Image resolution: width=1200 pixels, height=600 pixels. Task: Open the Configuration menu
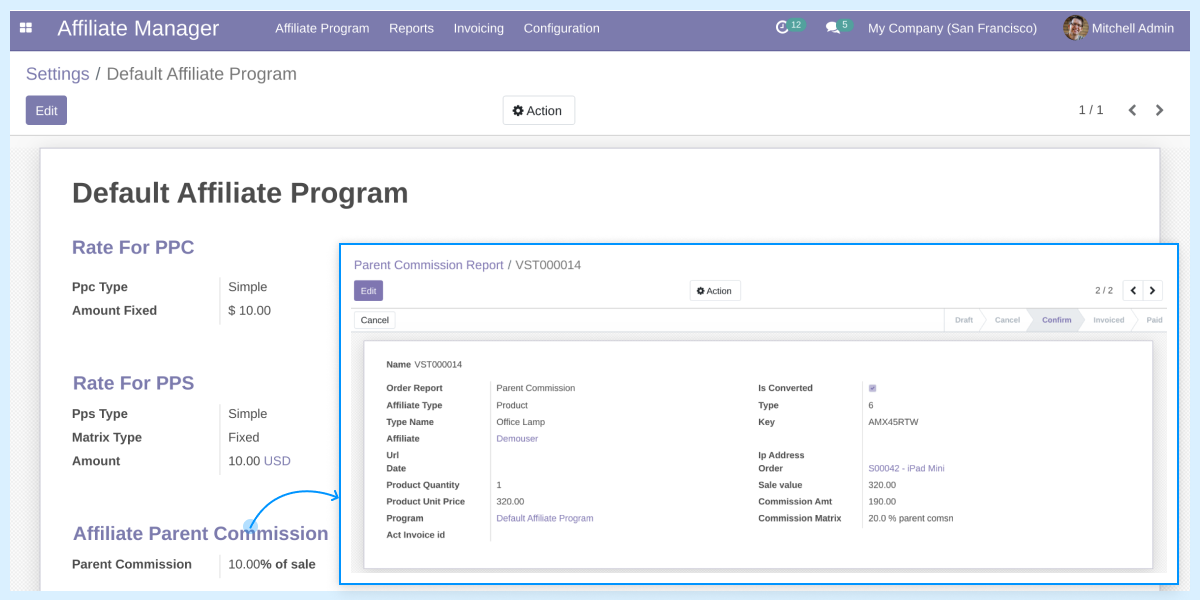(x=561, y=28)
